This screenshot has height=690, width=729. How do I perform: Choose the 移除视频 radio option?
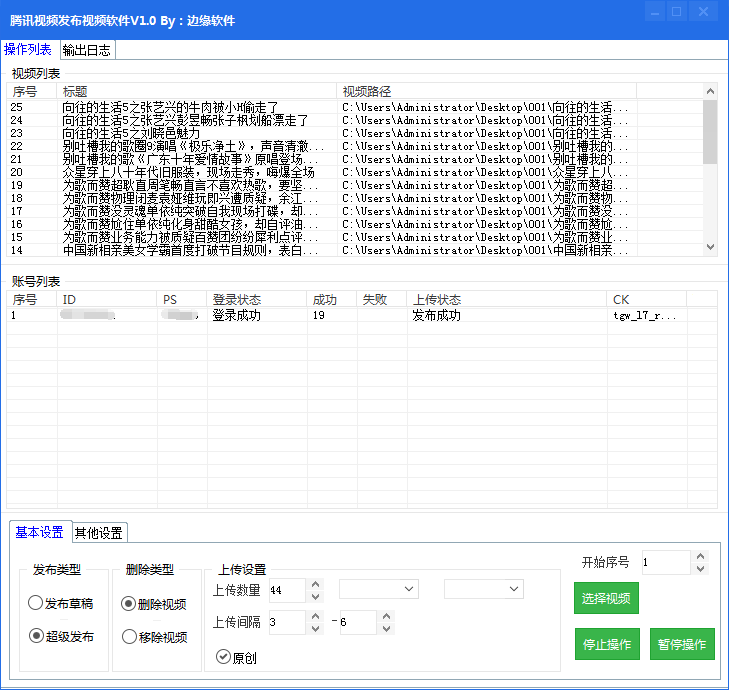(x=155, y=637)
